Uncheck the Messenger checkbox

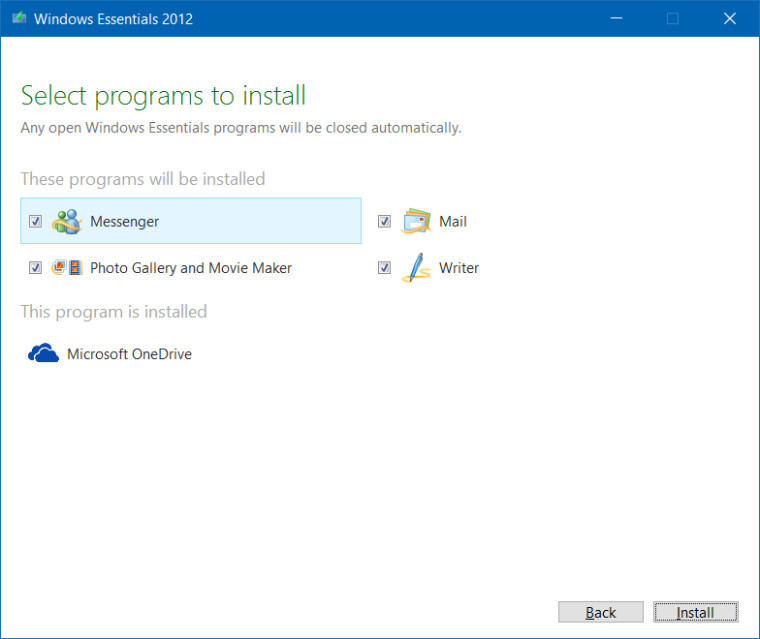tap(35, 221)
